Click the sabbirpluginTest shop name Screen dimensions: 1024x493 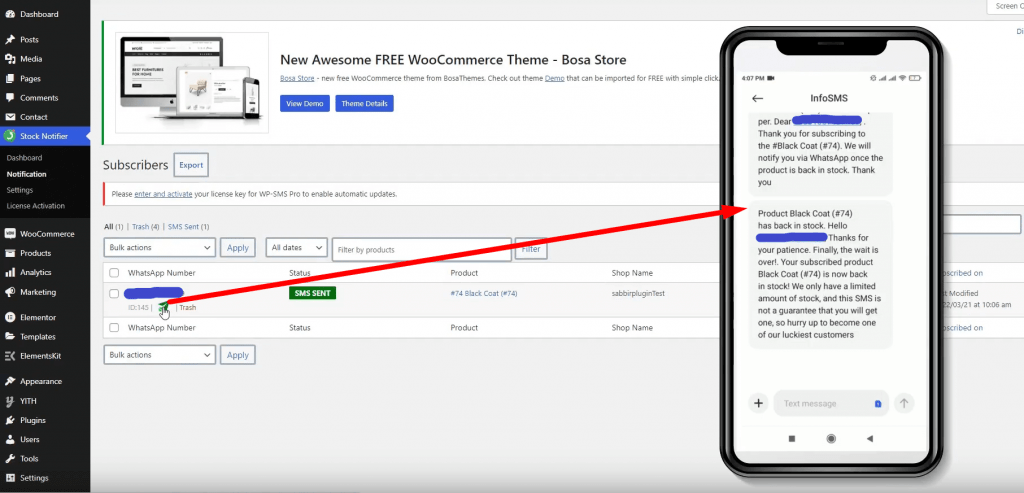click(x=638, y=294)
